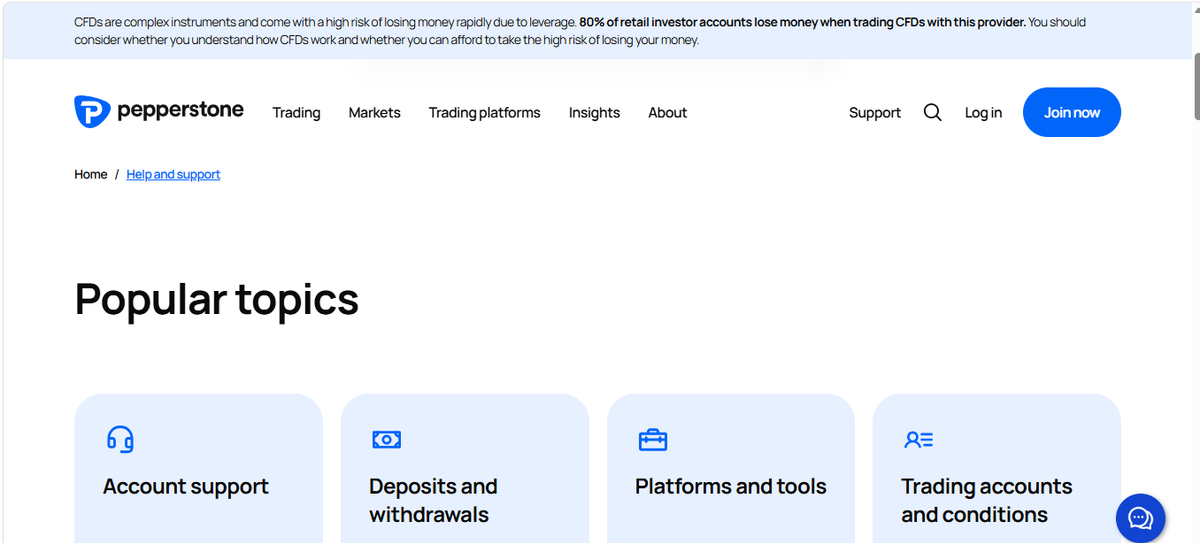Viewport: 1200px width, 543px height.
Task: Go to Home breadcrumb
Action: (90, 174)
